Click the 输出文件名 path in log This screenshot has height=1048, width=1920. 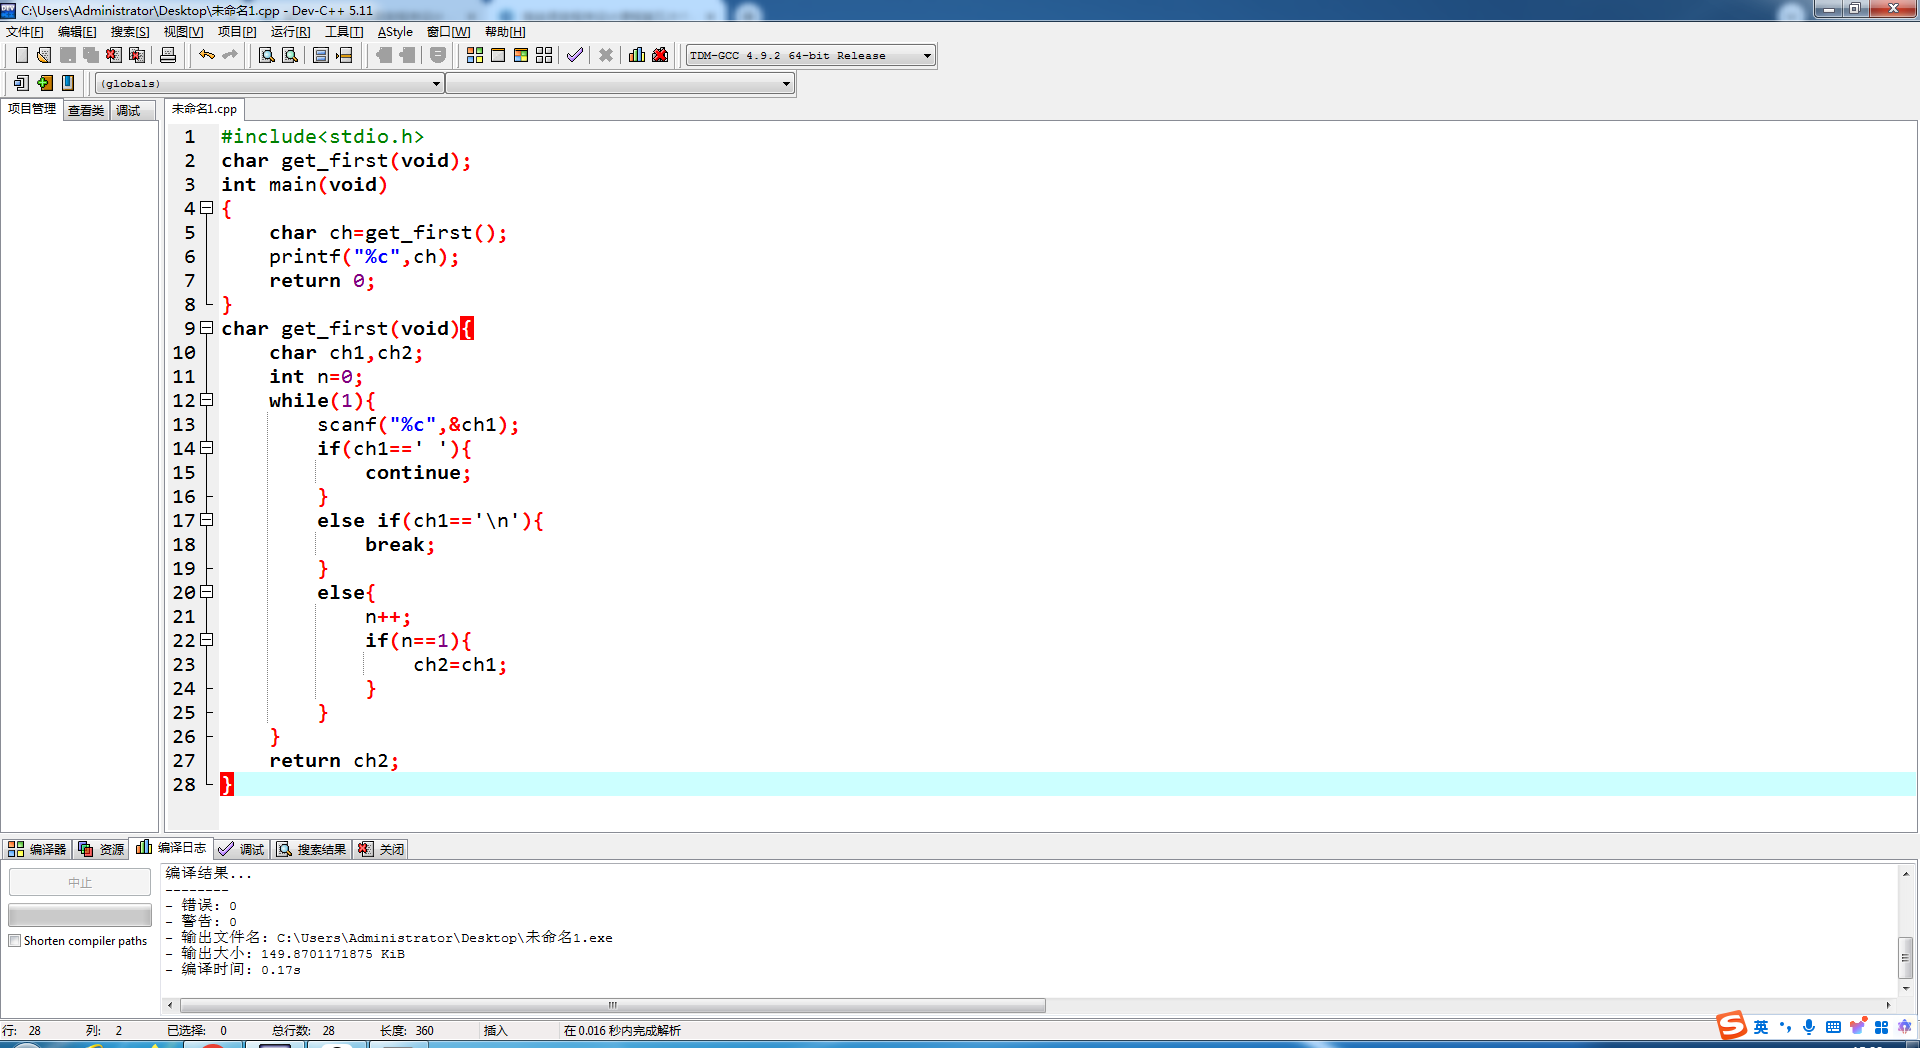(x=444, y=937)
